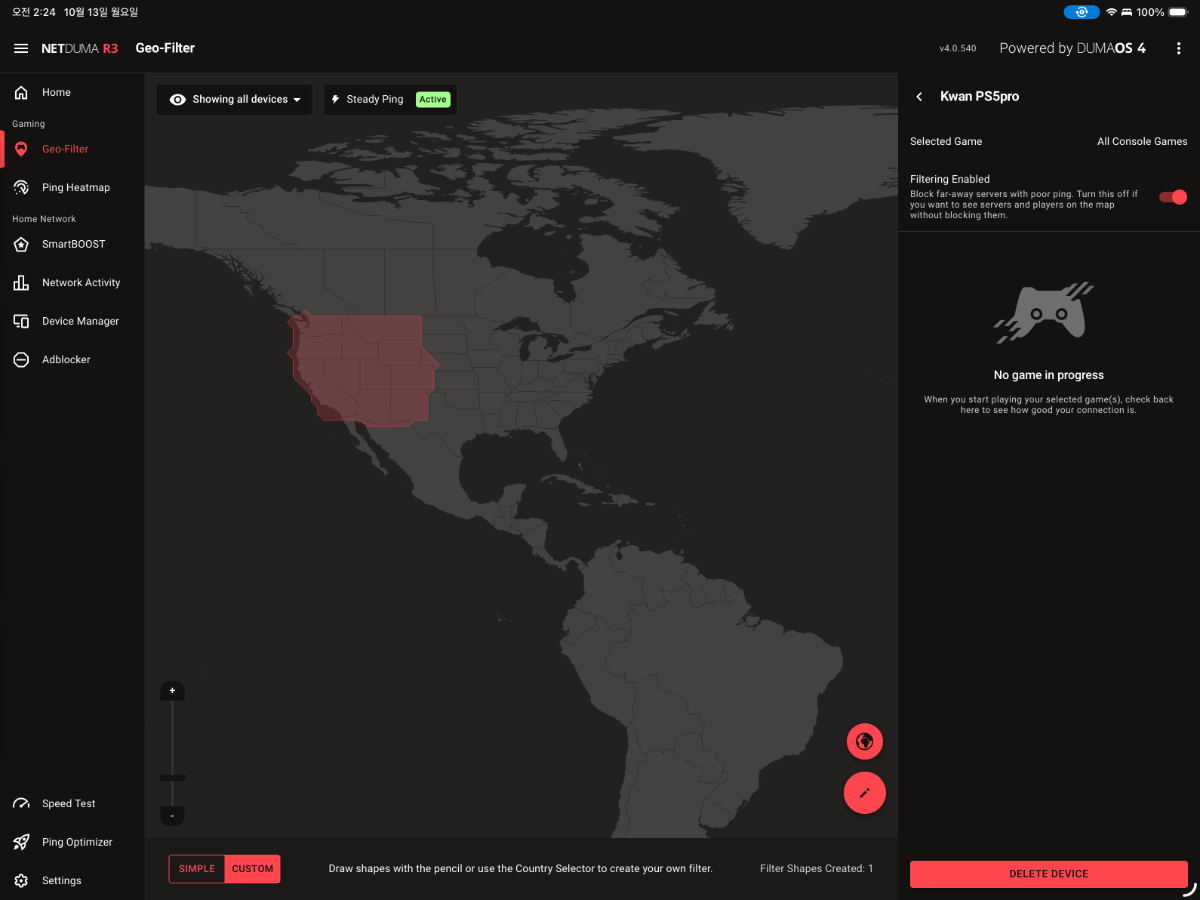The height and width of the screenshot is (900, 1200).
Task: Open the Device Manager menu item
Action: tap(80, 321)
